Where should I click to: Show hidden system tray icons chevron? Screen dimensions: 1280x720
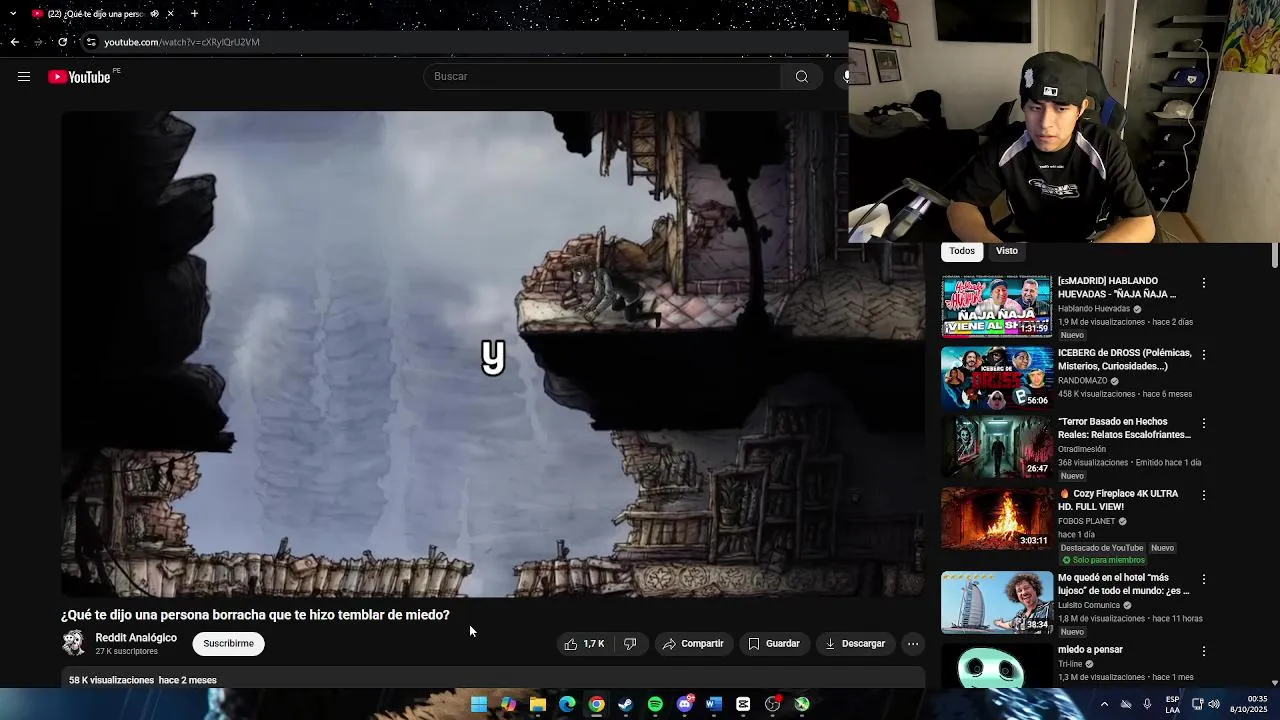(x=1104, y=704)
